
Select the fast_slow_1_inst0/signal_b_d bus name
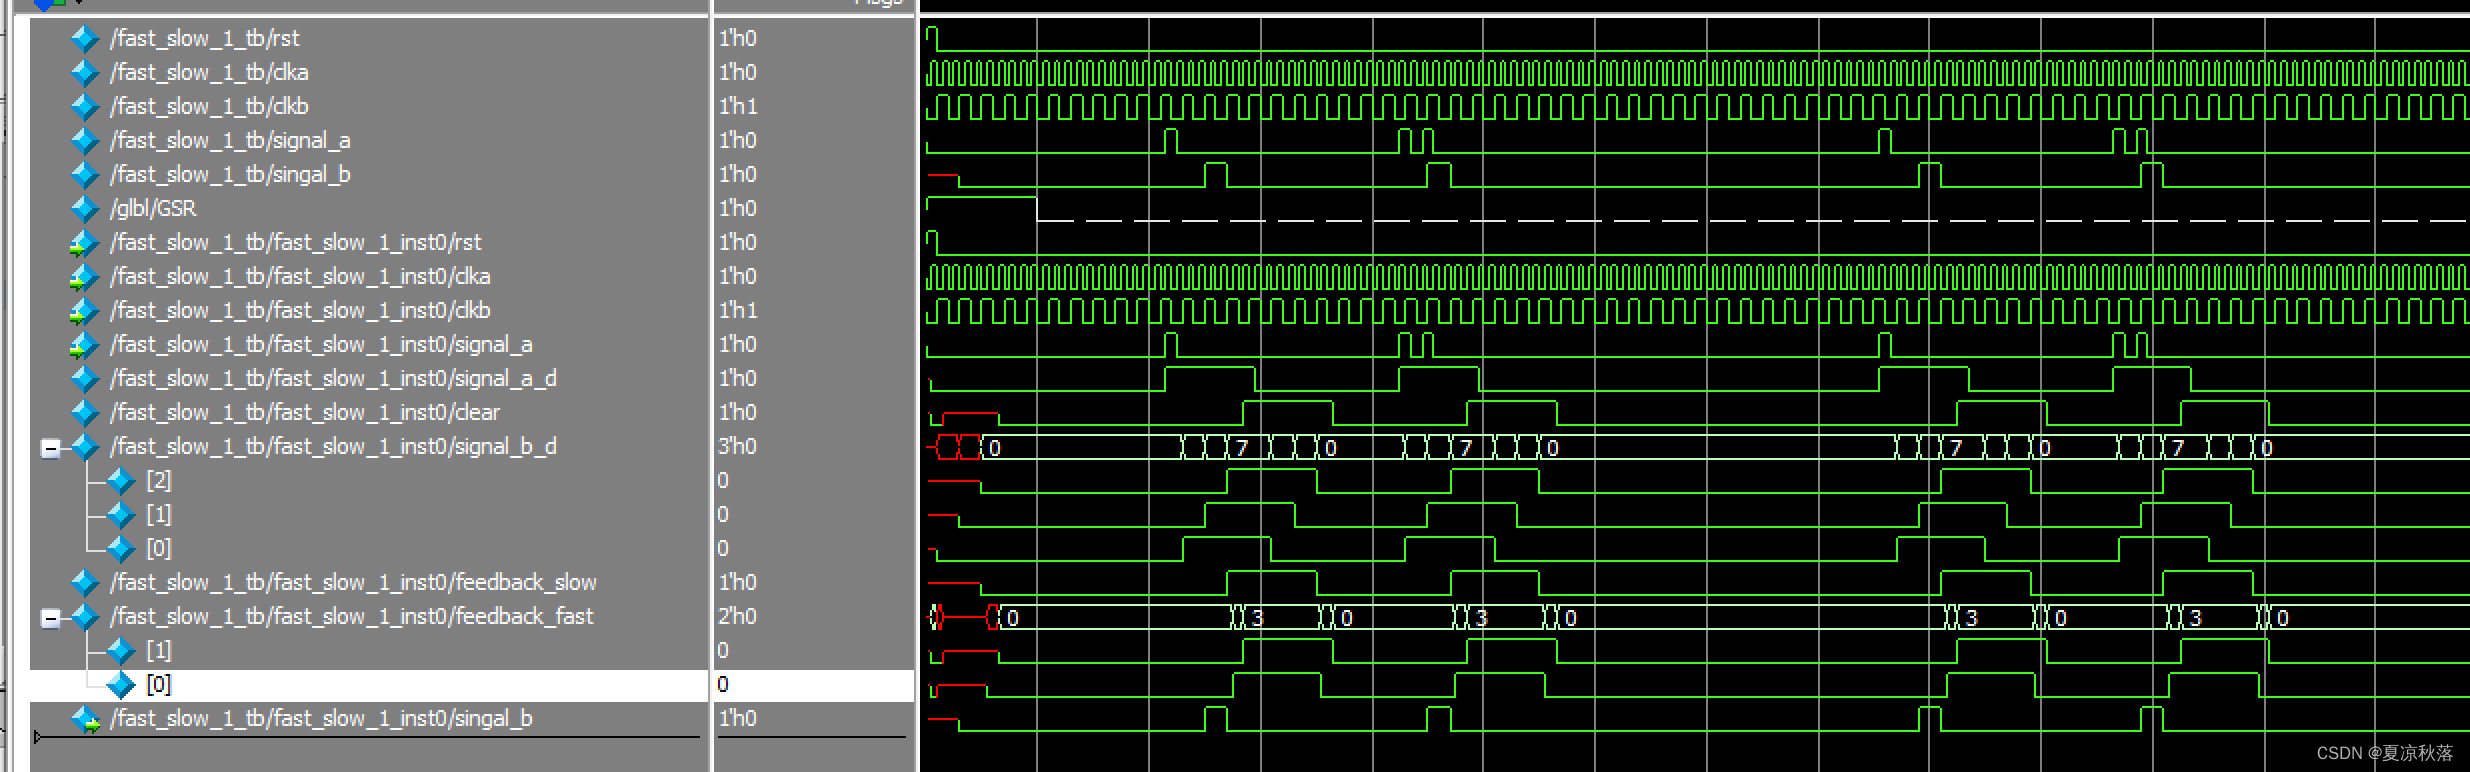pyautogui.click(x=333, y=446)
